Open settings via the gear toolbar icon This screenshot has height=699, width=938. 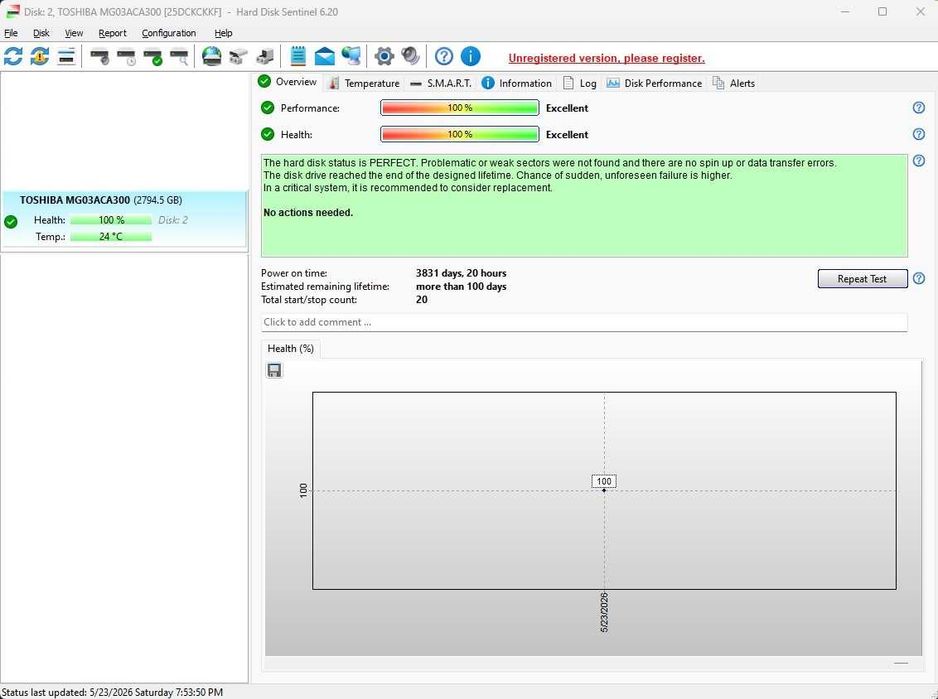click(x=384, y=56)
